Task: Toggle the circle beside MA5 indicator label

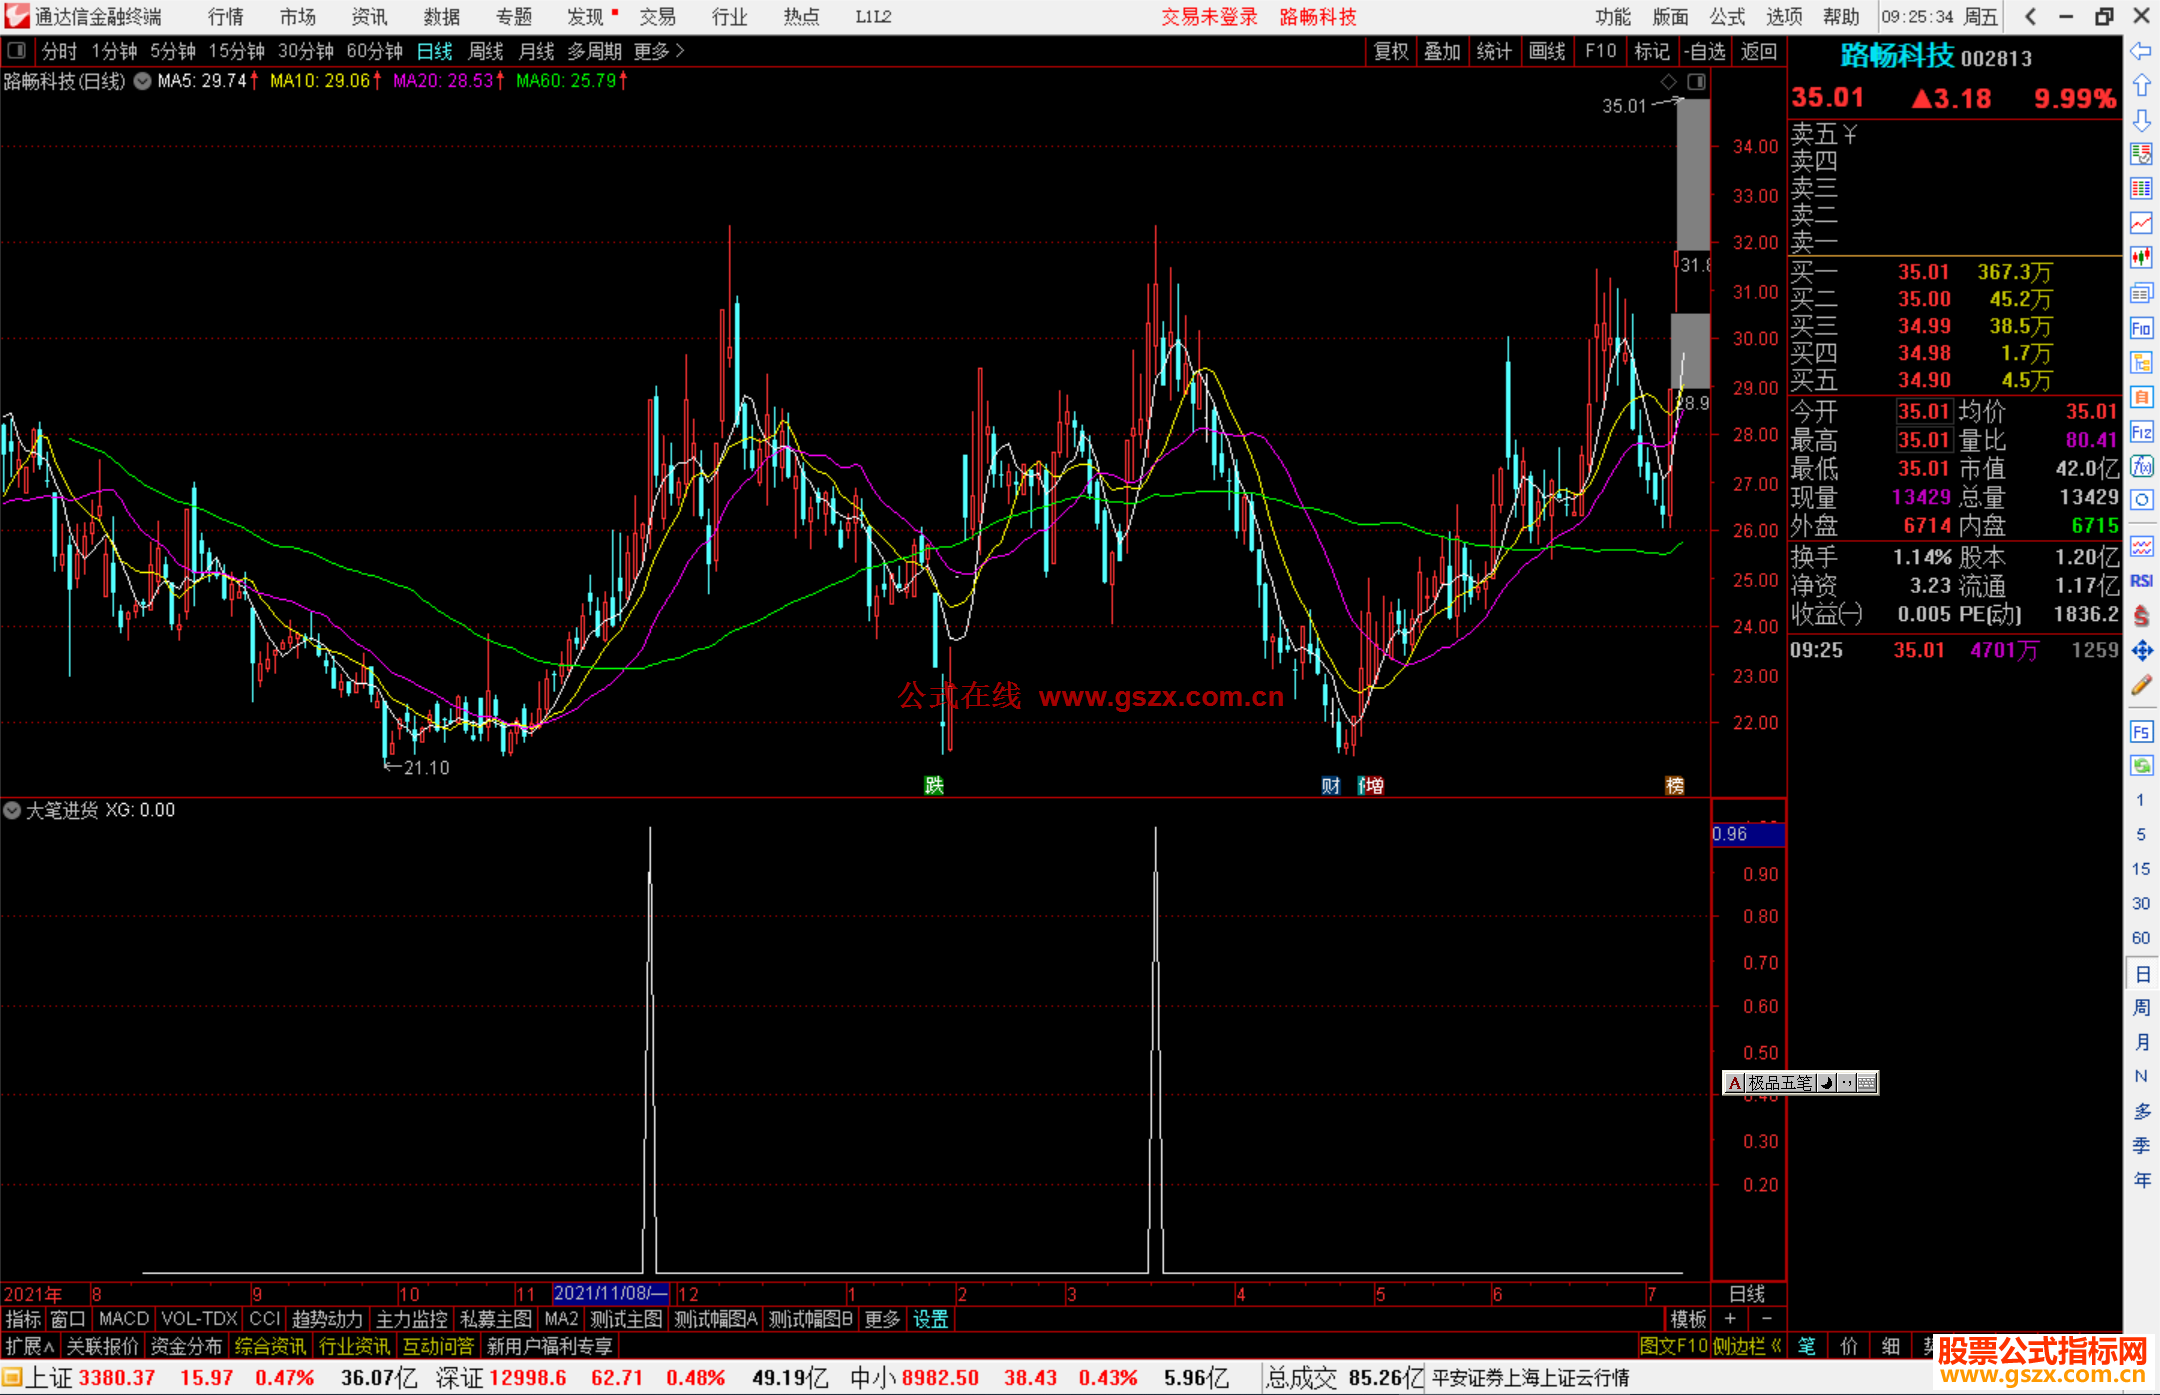Action: (x=142, y=81)
